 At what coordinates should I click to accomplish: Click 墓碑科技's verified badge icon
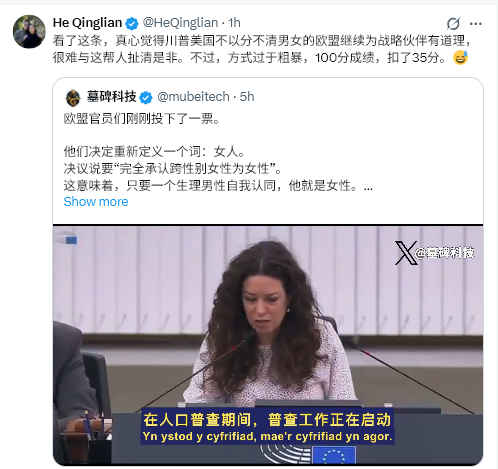[146, 97]
